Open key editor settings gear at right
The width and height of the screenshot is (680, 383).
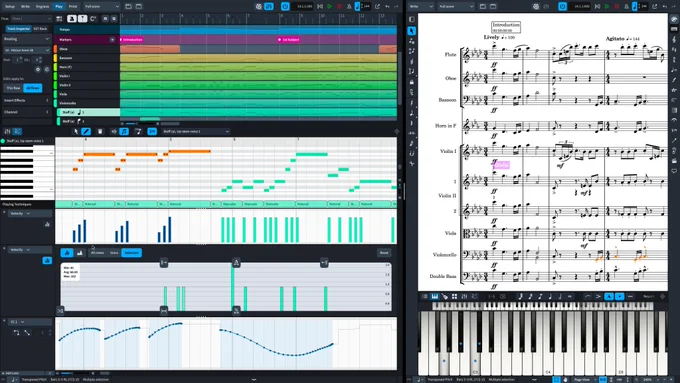(396, 131)
